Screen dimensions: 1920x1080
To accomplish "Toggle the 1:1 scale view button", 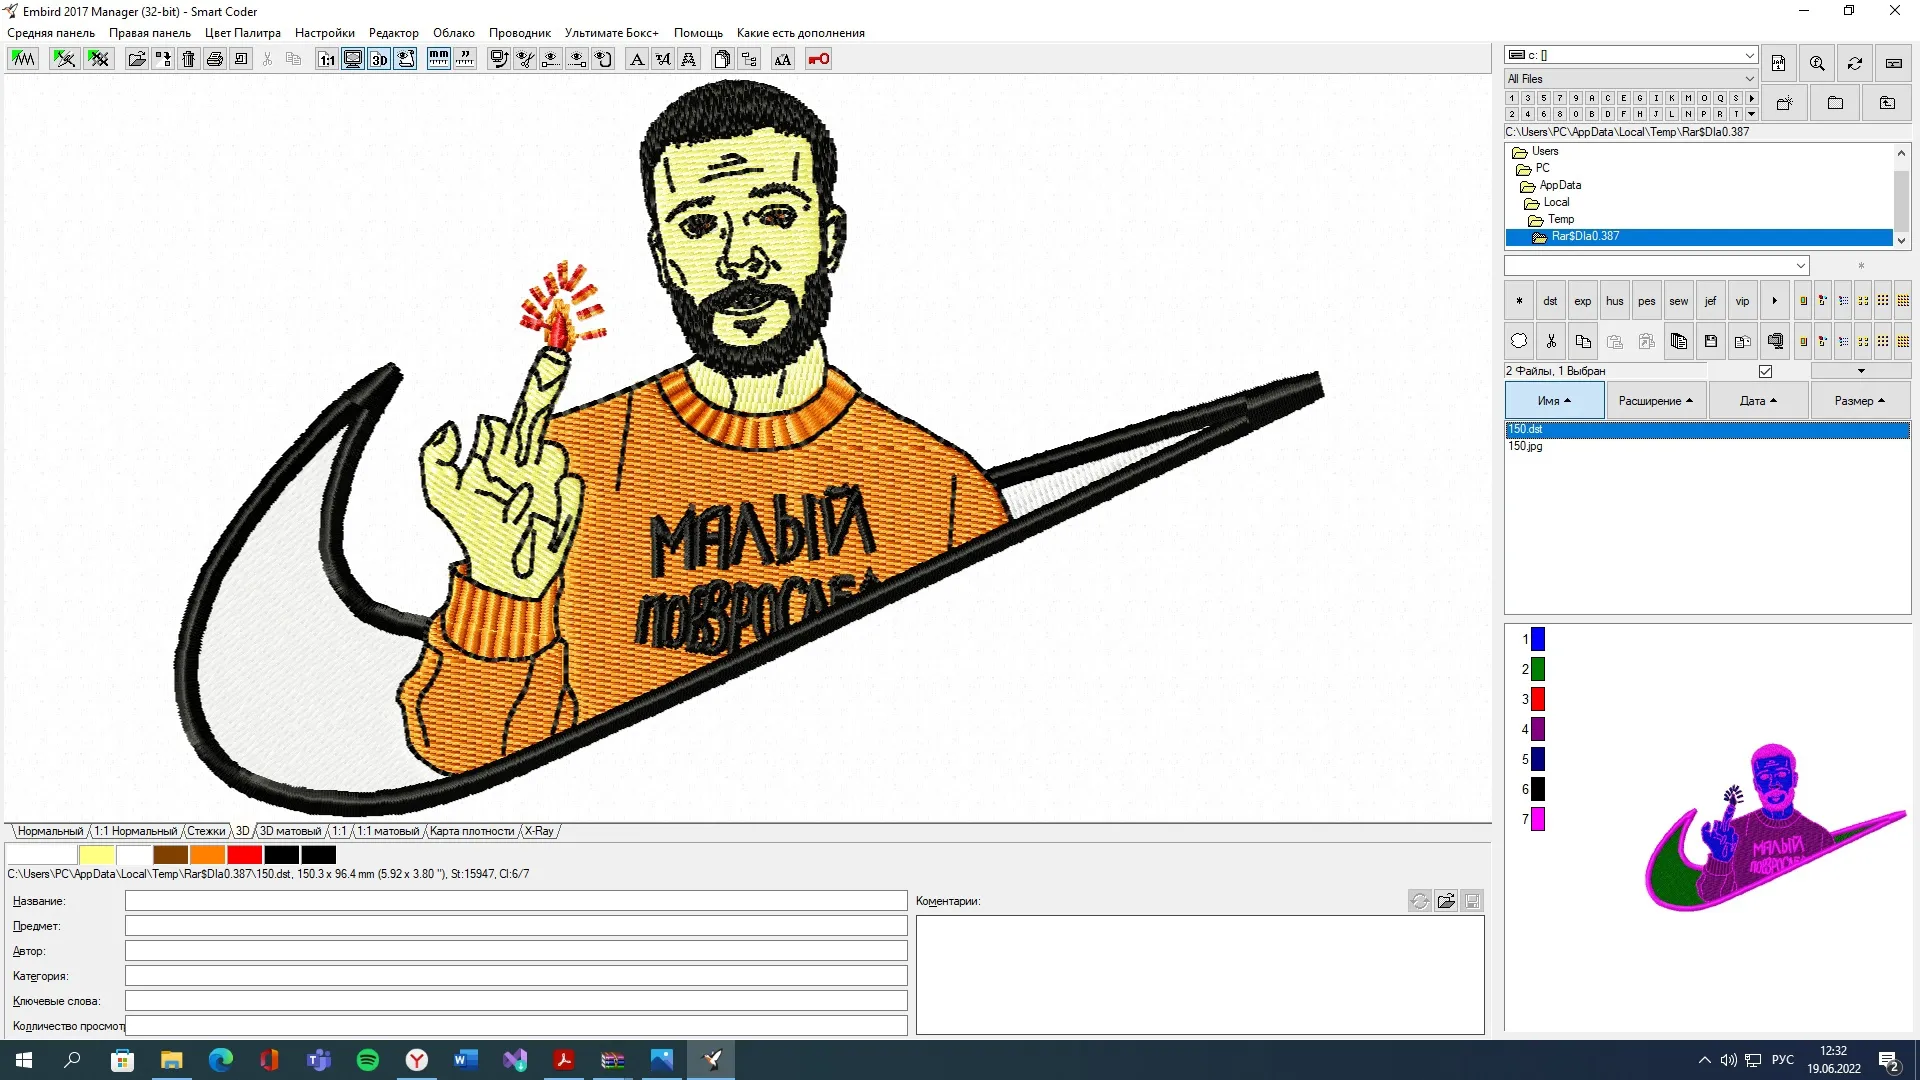I will pyautogui.click(x=327, y=59).
